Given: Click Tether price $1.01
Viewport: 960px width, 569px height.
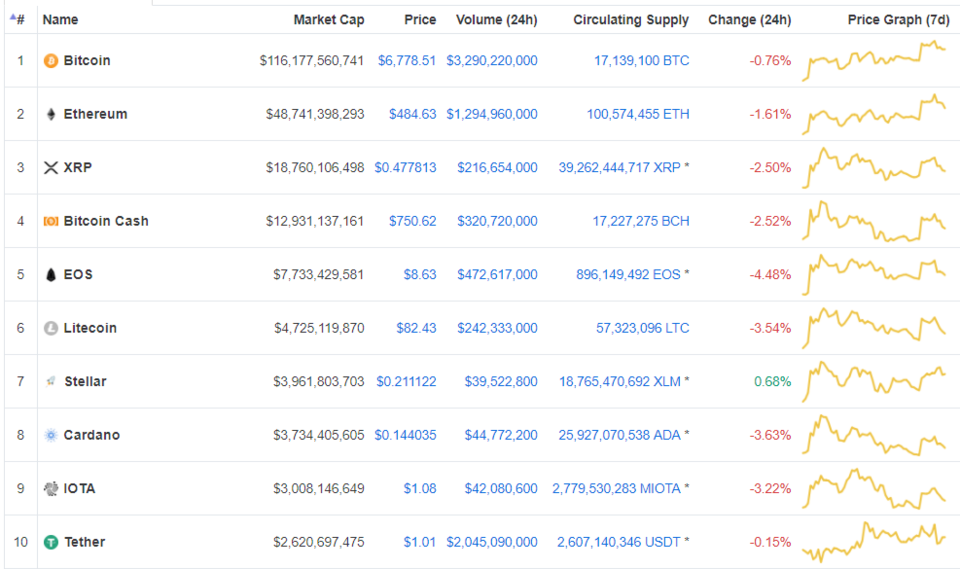Looking at the screenshot, I should [420, 542].
